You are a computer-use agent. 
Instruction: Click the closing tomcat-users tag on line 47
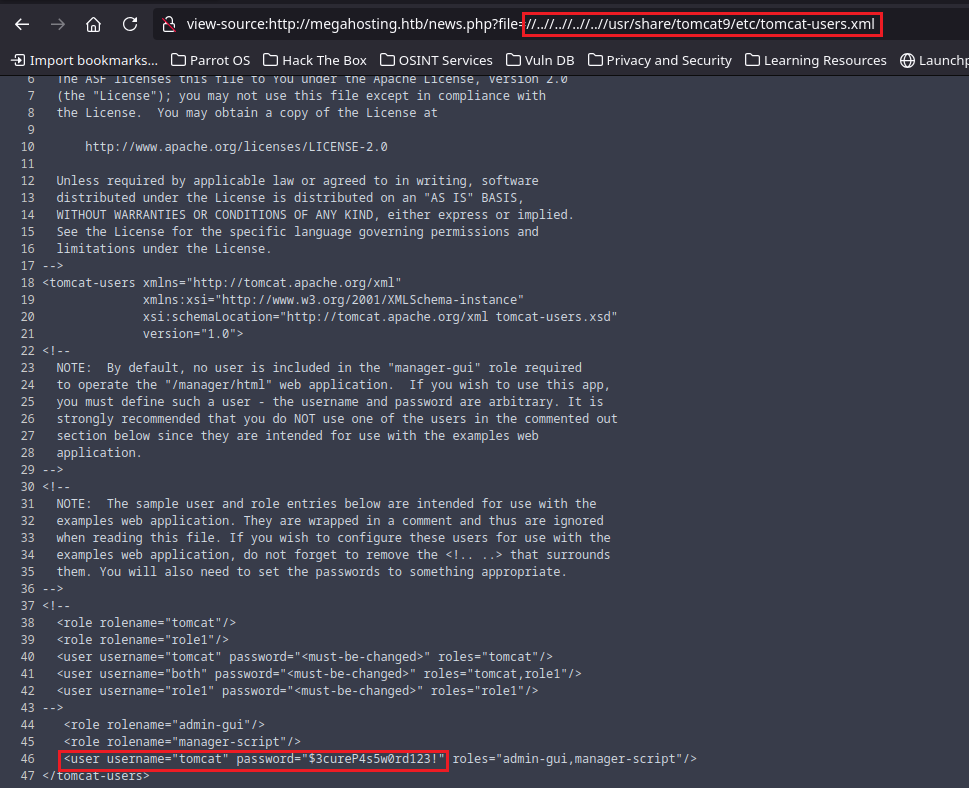pyautogui.click(x=95, y=776)
